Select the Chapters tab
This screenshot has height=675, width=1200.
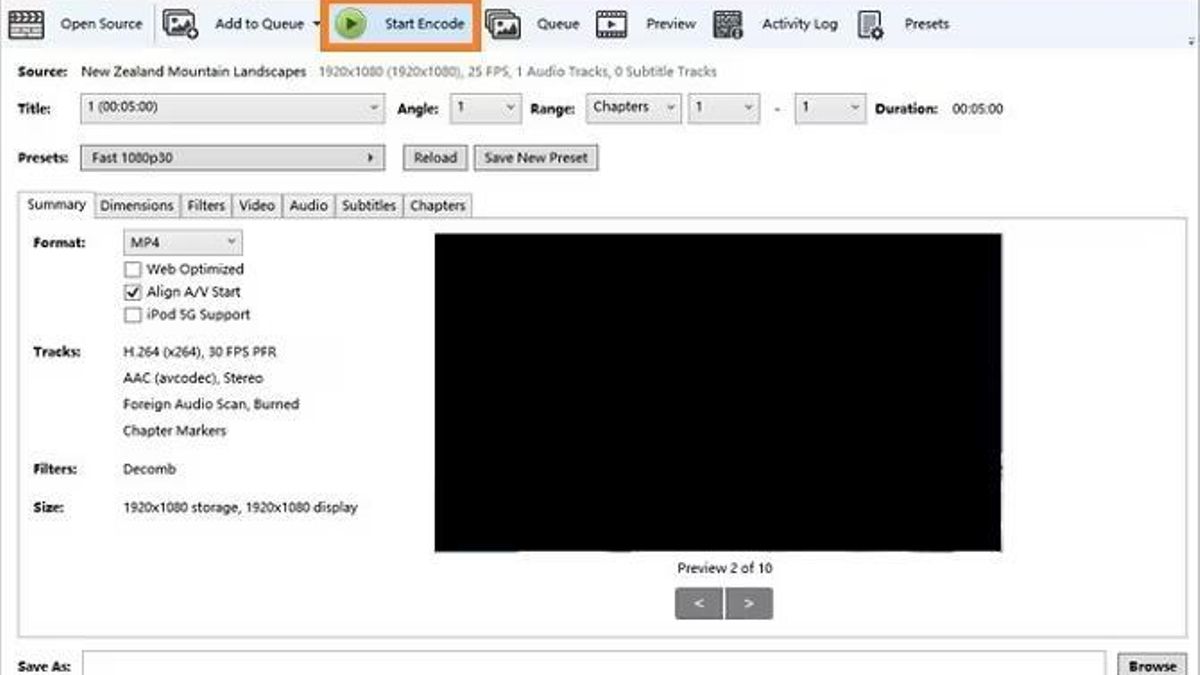coord(438,205)
